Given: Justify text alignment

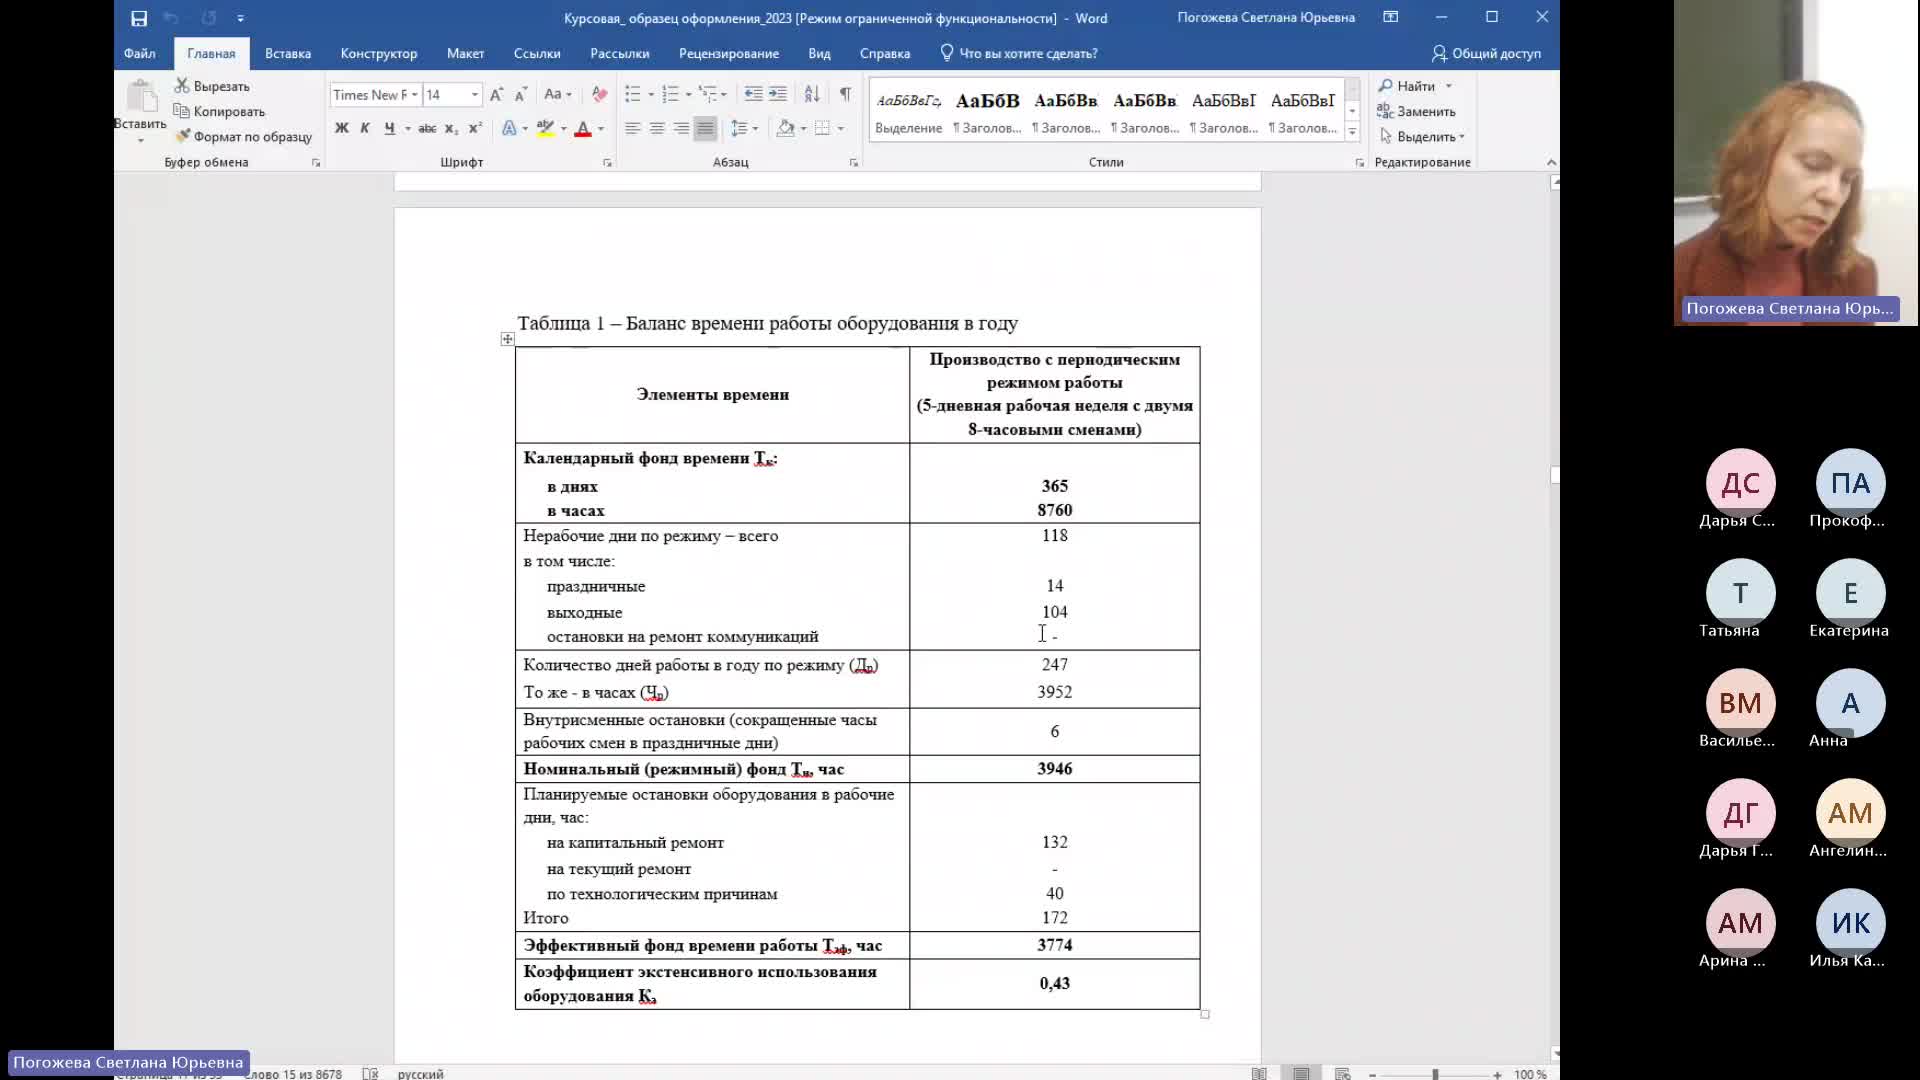Looking at the screenshot, I should (705, 128).
